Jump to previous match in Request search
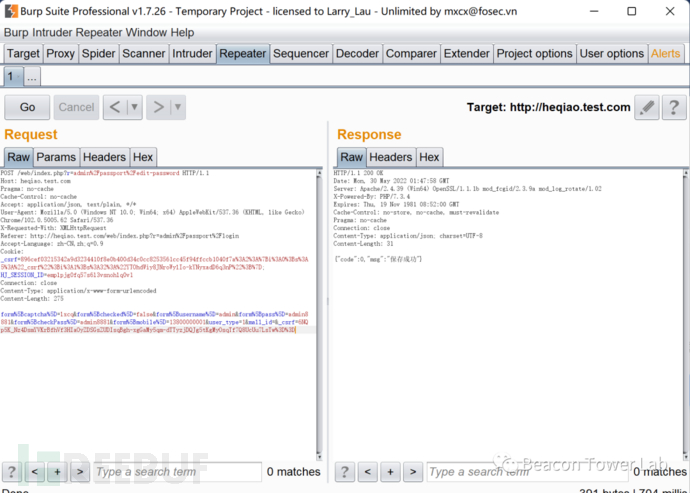The width and height of the screenshot is (690, 493). click(x=35, y=472)
